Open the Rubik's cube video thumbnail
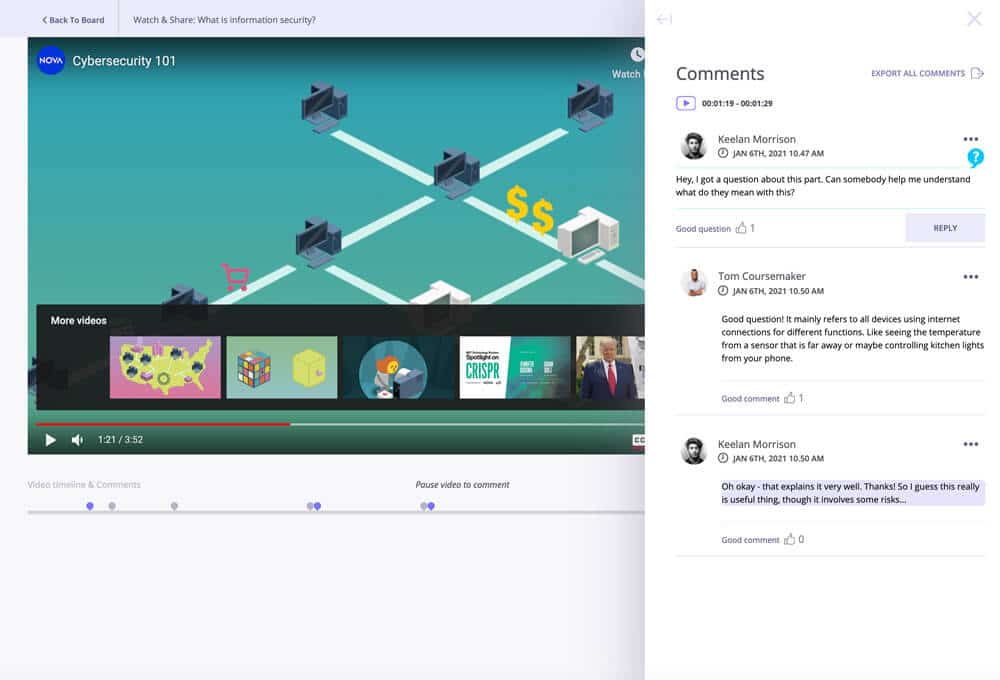Image resolution: width=1000 pixels, height=680 pixels. (282, 367)
